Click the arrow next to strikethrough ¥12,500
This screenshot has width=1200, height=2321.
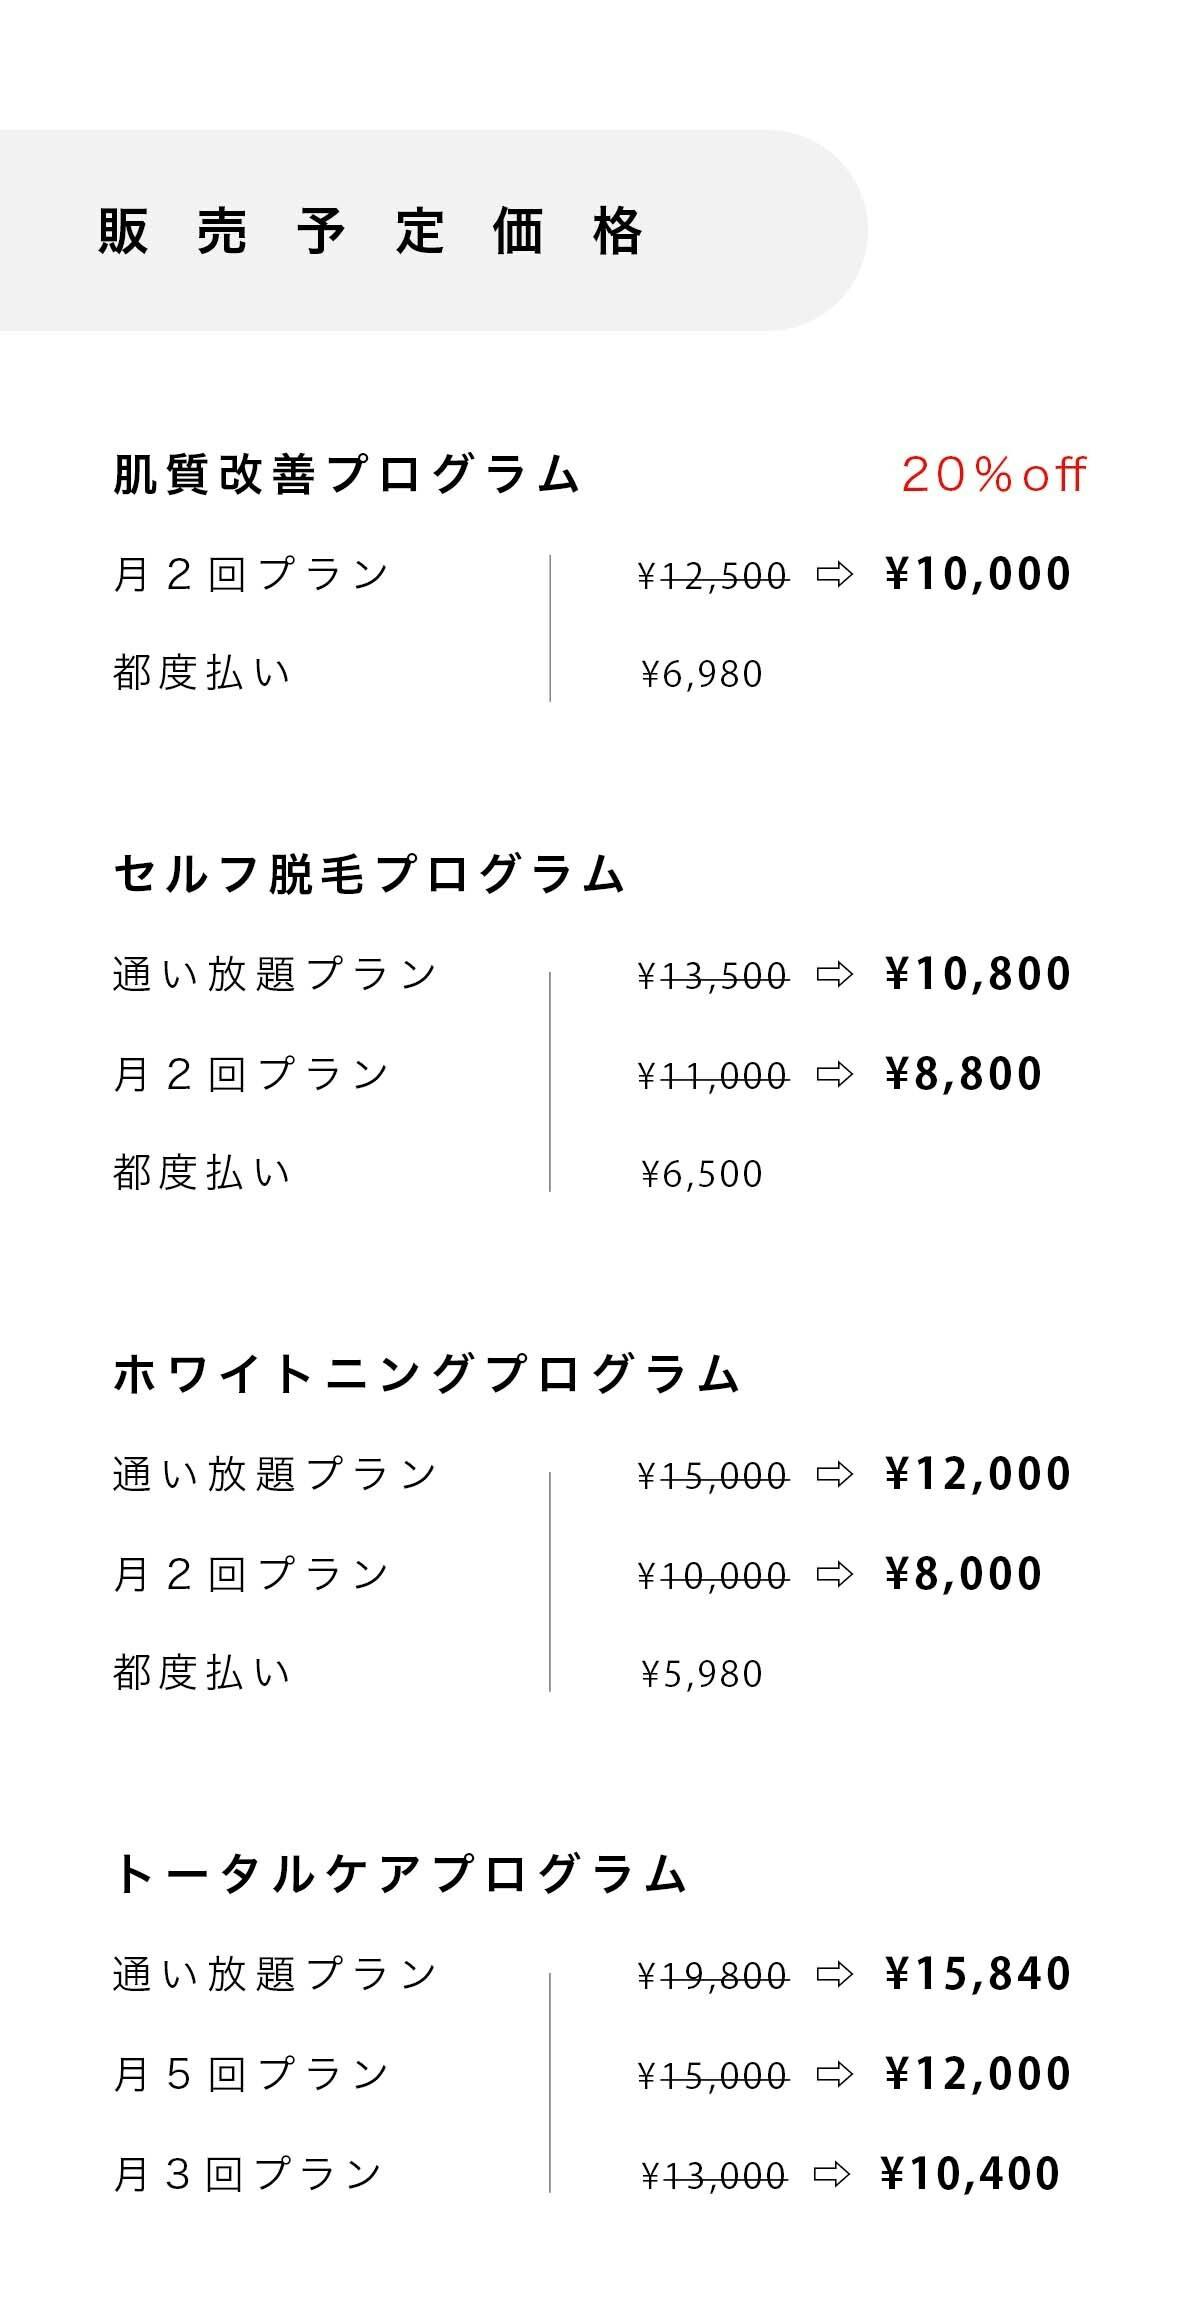pos(835,574)
